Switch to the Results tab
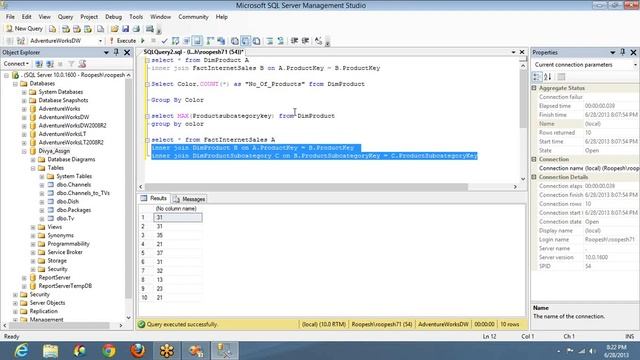This screenshot has height=360, width=640. point(154,198)
